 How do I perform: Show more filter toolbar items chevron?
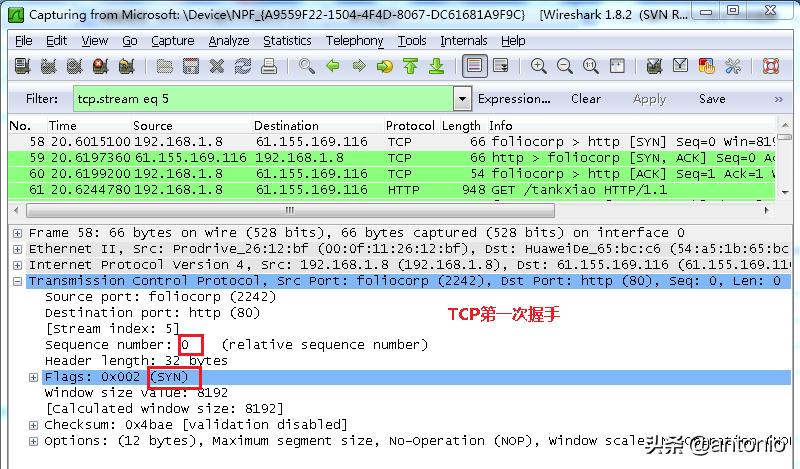coord(778,99)
